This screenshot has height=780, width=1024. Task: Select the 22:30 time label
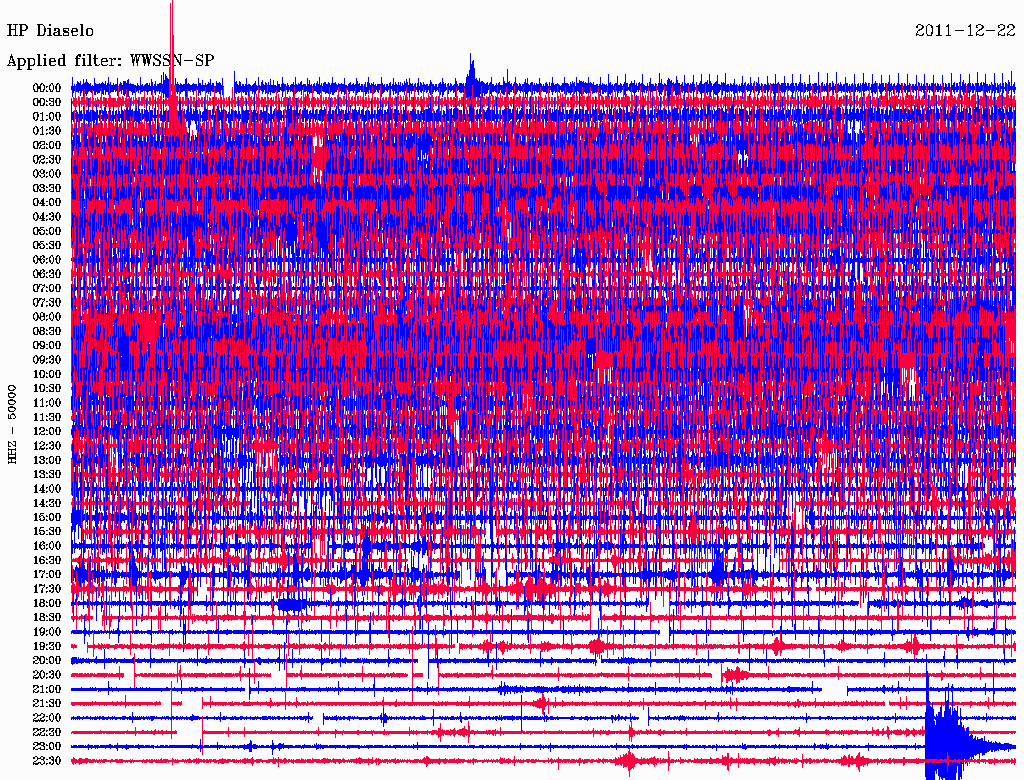pyautogui.click(x=47, y=732)
